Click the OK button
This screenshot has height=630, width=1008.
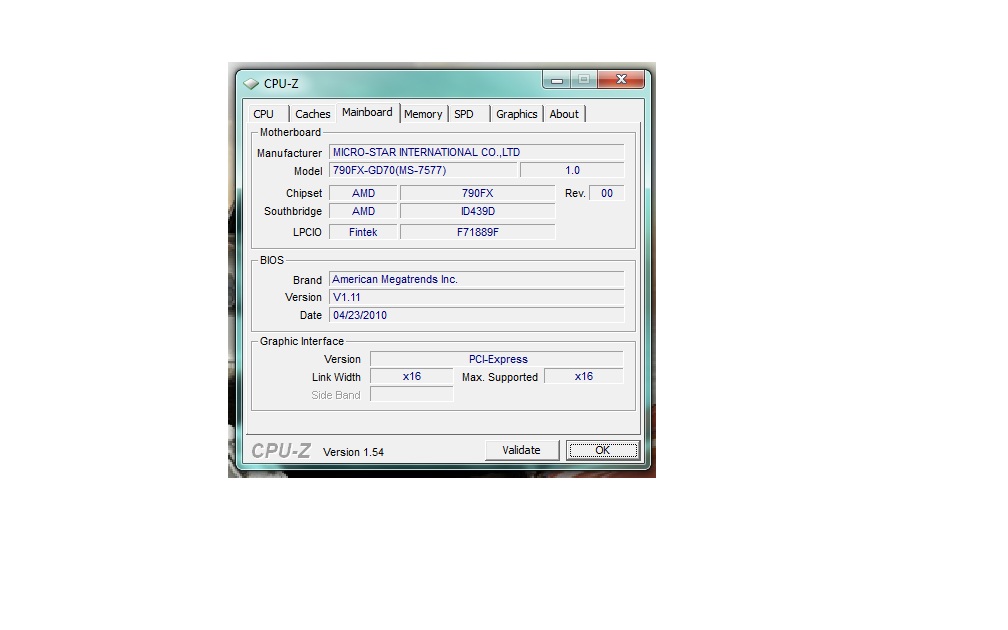pos(602,450)
